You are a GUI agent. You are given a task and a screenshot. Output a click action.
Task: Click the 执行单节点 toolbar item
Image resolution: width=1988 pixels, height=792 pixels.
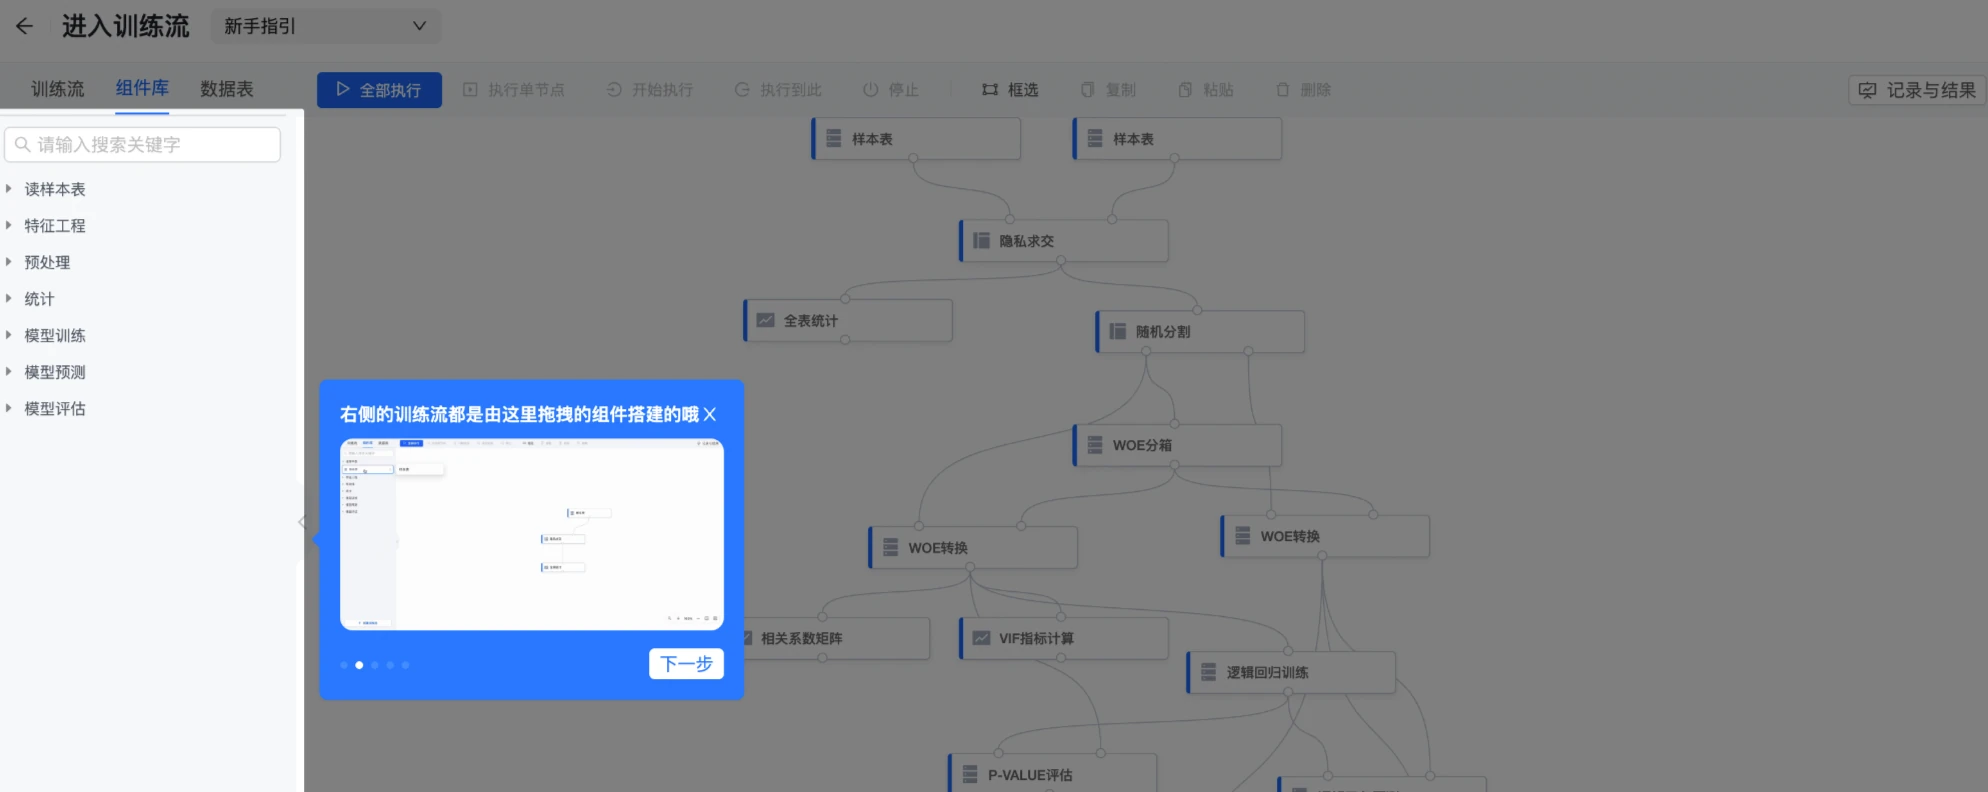pyautogui.click(x=514, y=90)
